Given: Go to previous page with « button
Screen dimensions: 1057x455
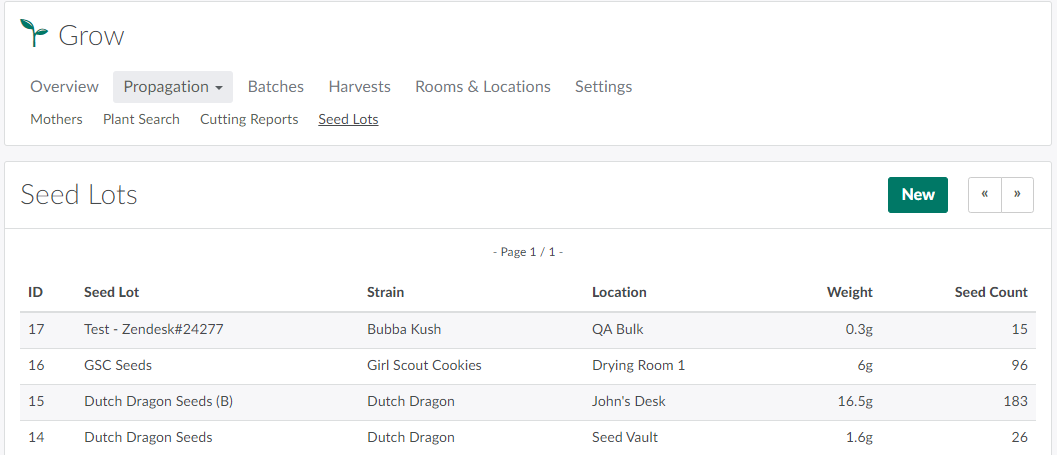Looking at the screenshot, I should coord(985,195).
